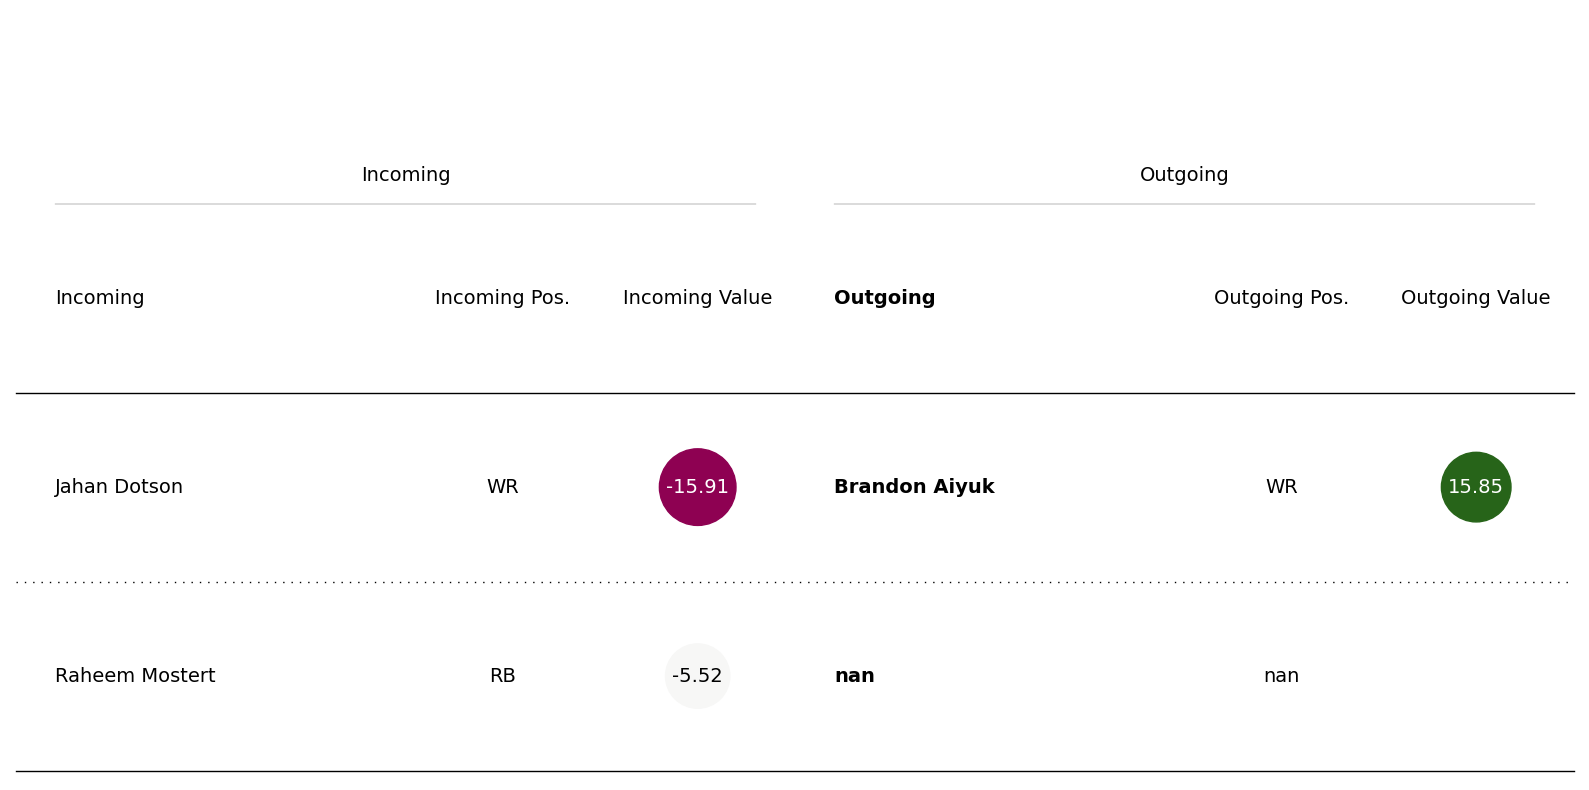
Task: Select the Incoming group header
Action: pos(405,175)
